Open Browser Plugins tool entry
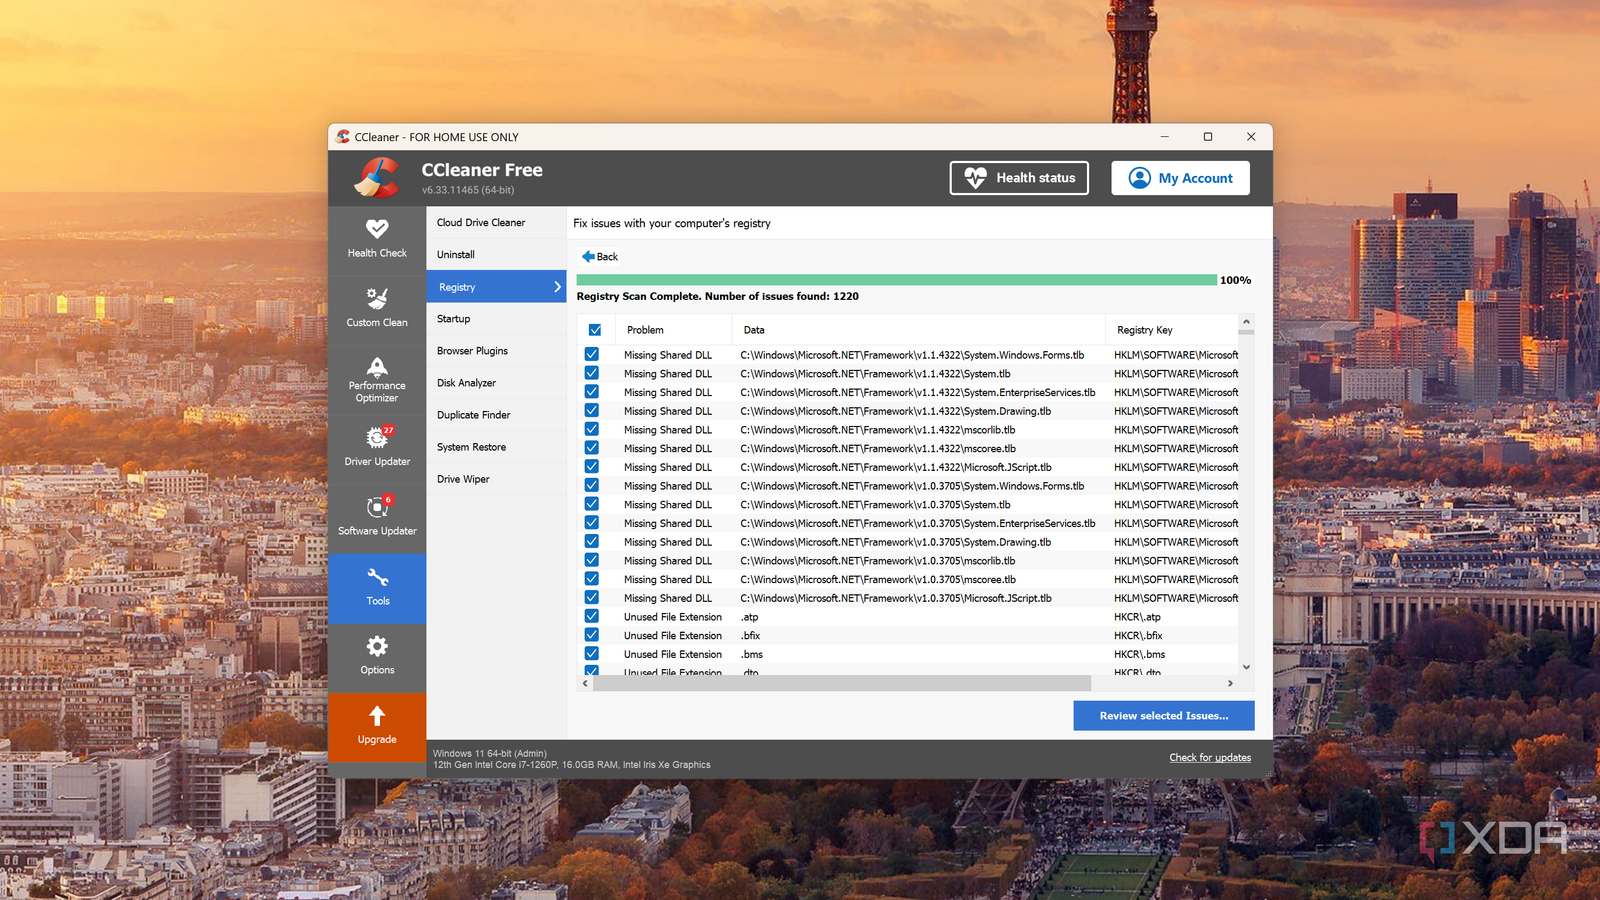1600x900 pixels. (496, 351)
